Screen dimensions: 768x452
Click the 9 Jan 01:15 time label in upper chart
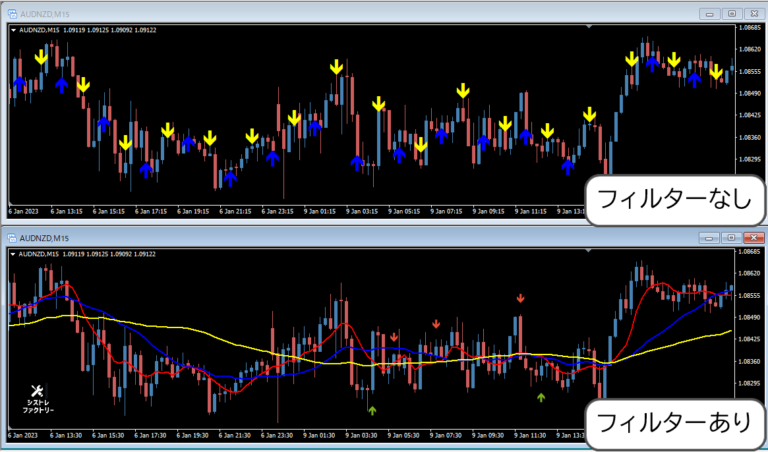(x=318, y=212)
